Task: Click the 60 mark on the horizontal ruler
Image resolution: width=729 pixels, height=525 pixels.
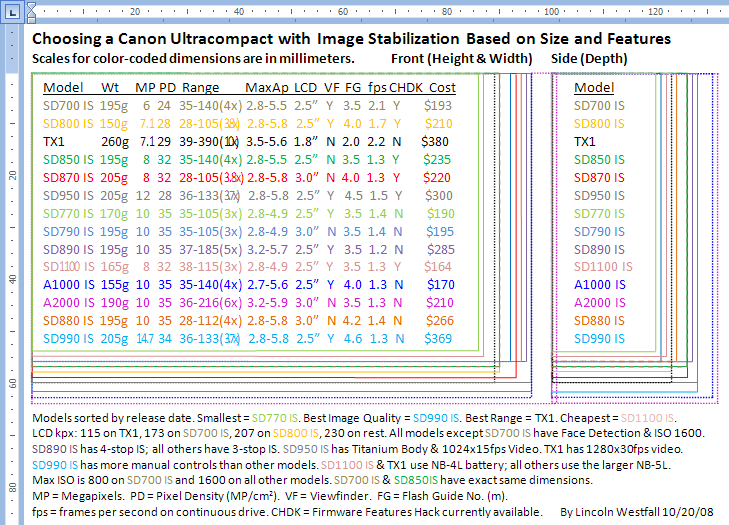Action: 342,9
